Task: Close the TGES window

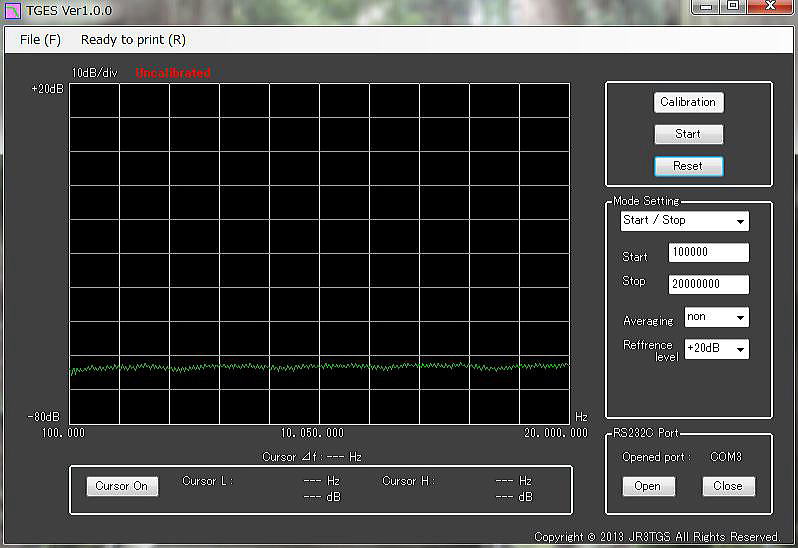Action: click(771, 7)
